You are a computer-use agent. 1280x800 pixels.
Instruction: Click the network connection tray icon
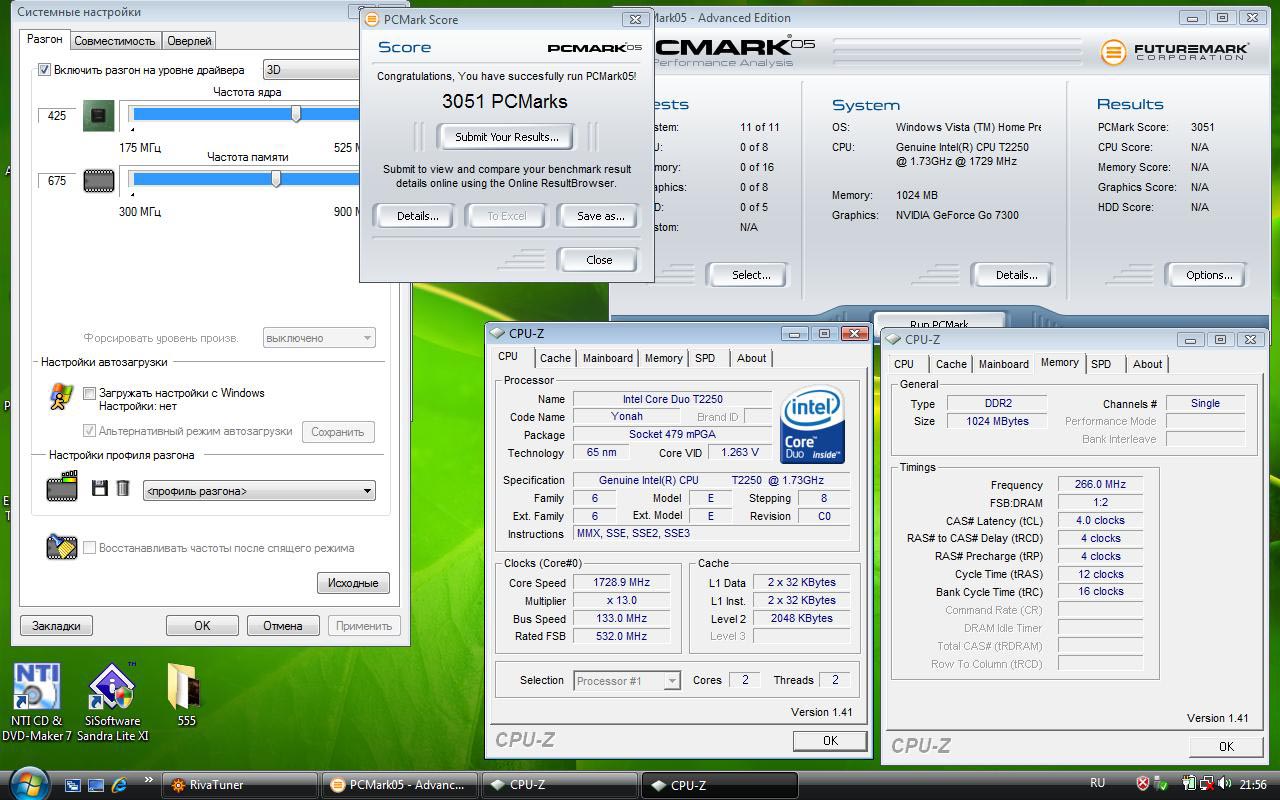(x=1207, y=784)
